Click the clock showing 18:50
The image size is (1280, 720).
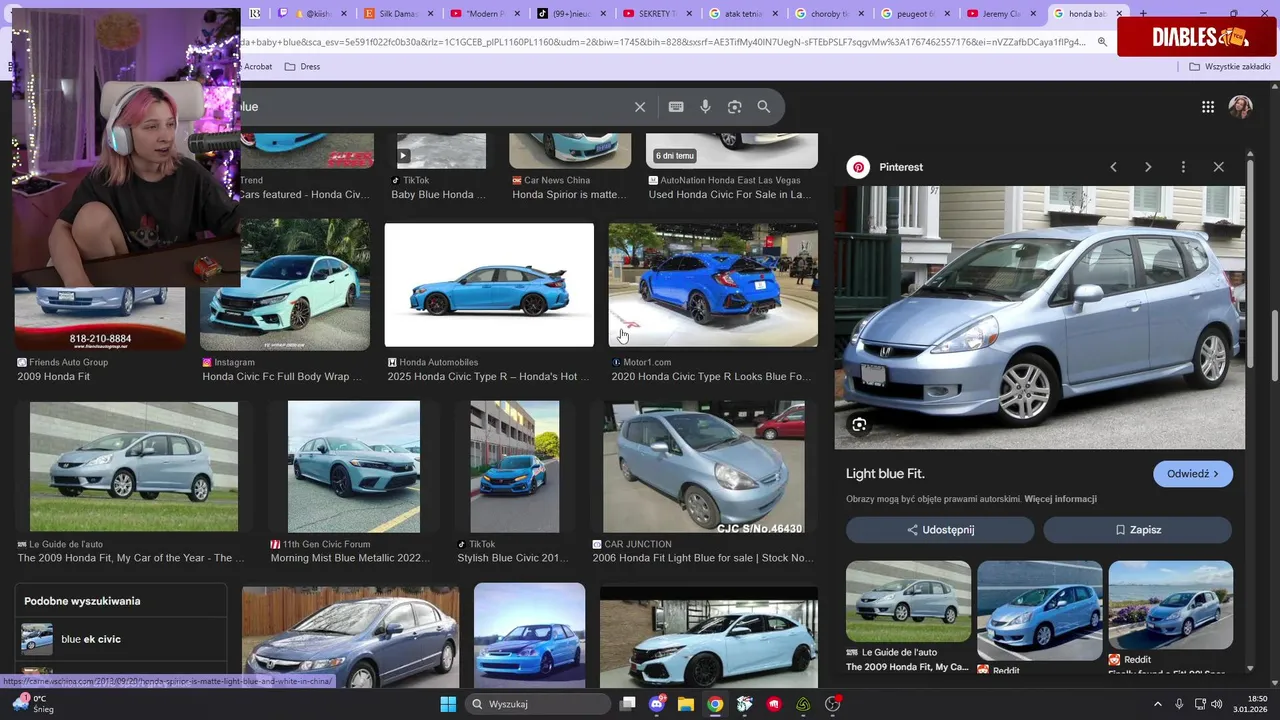click(1250, 704)
